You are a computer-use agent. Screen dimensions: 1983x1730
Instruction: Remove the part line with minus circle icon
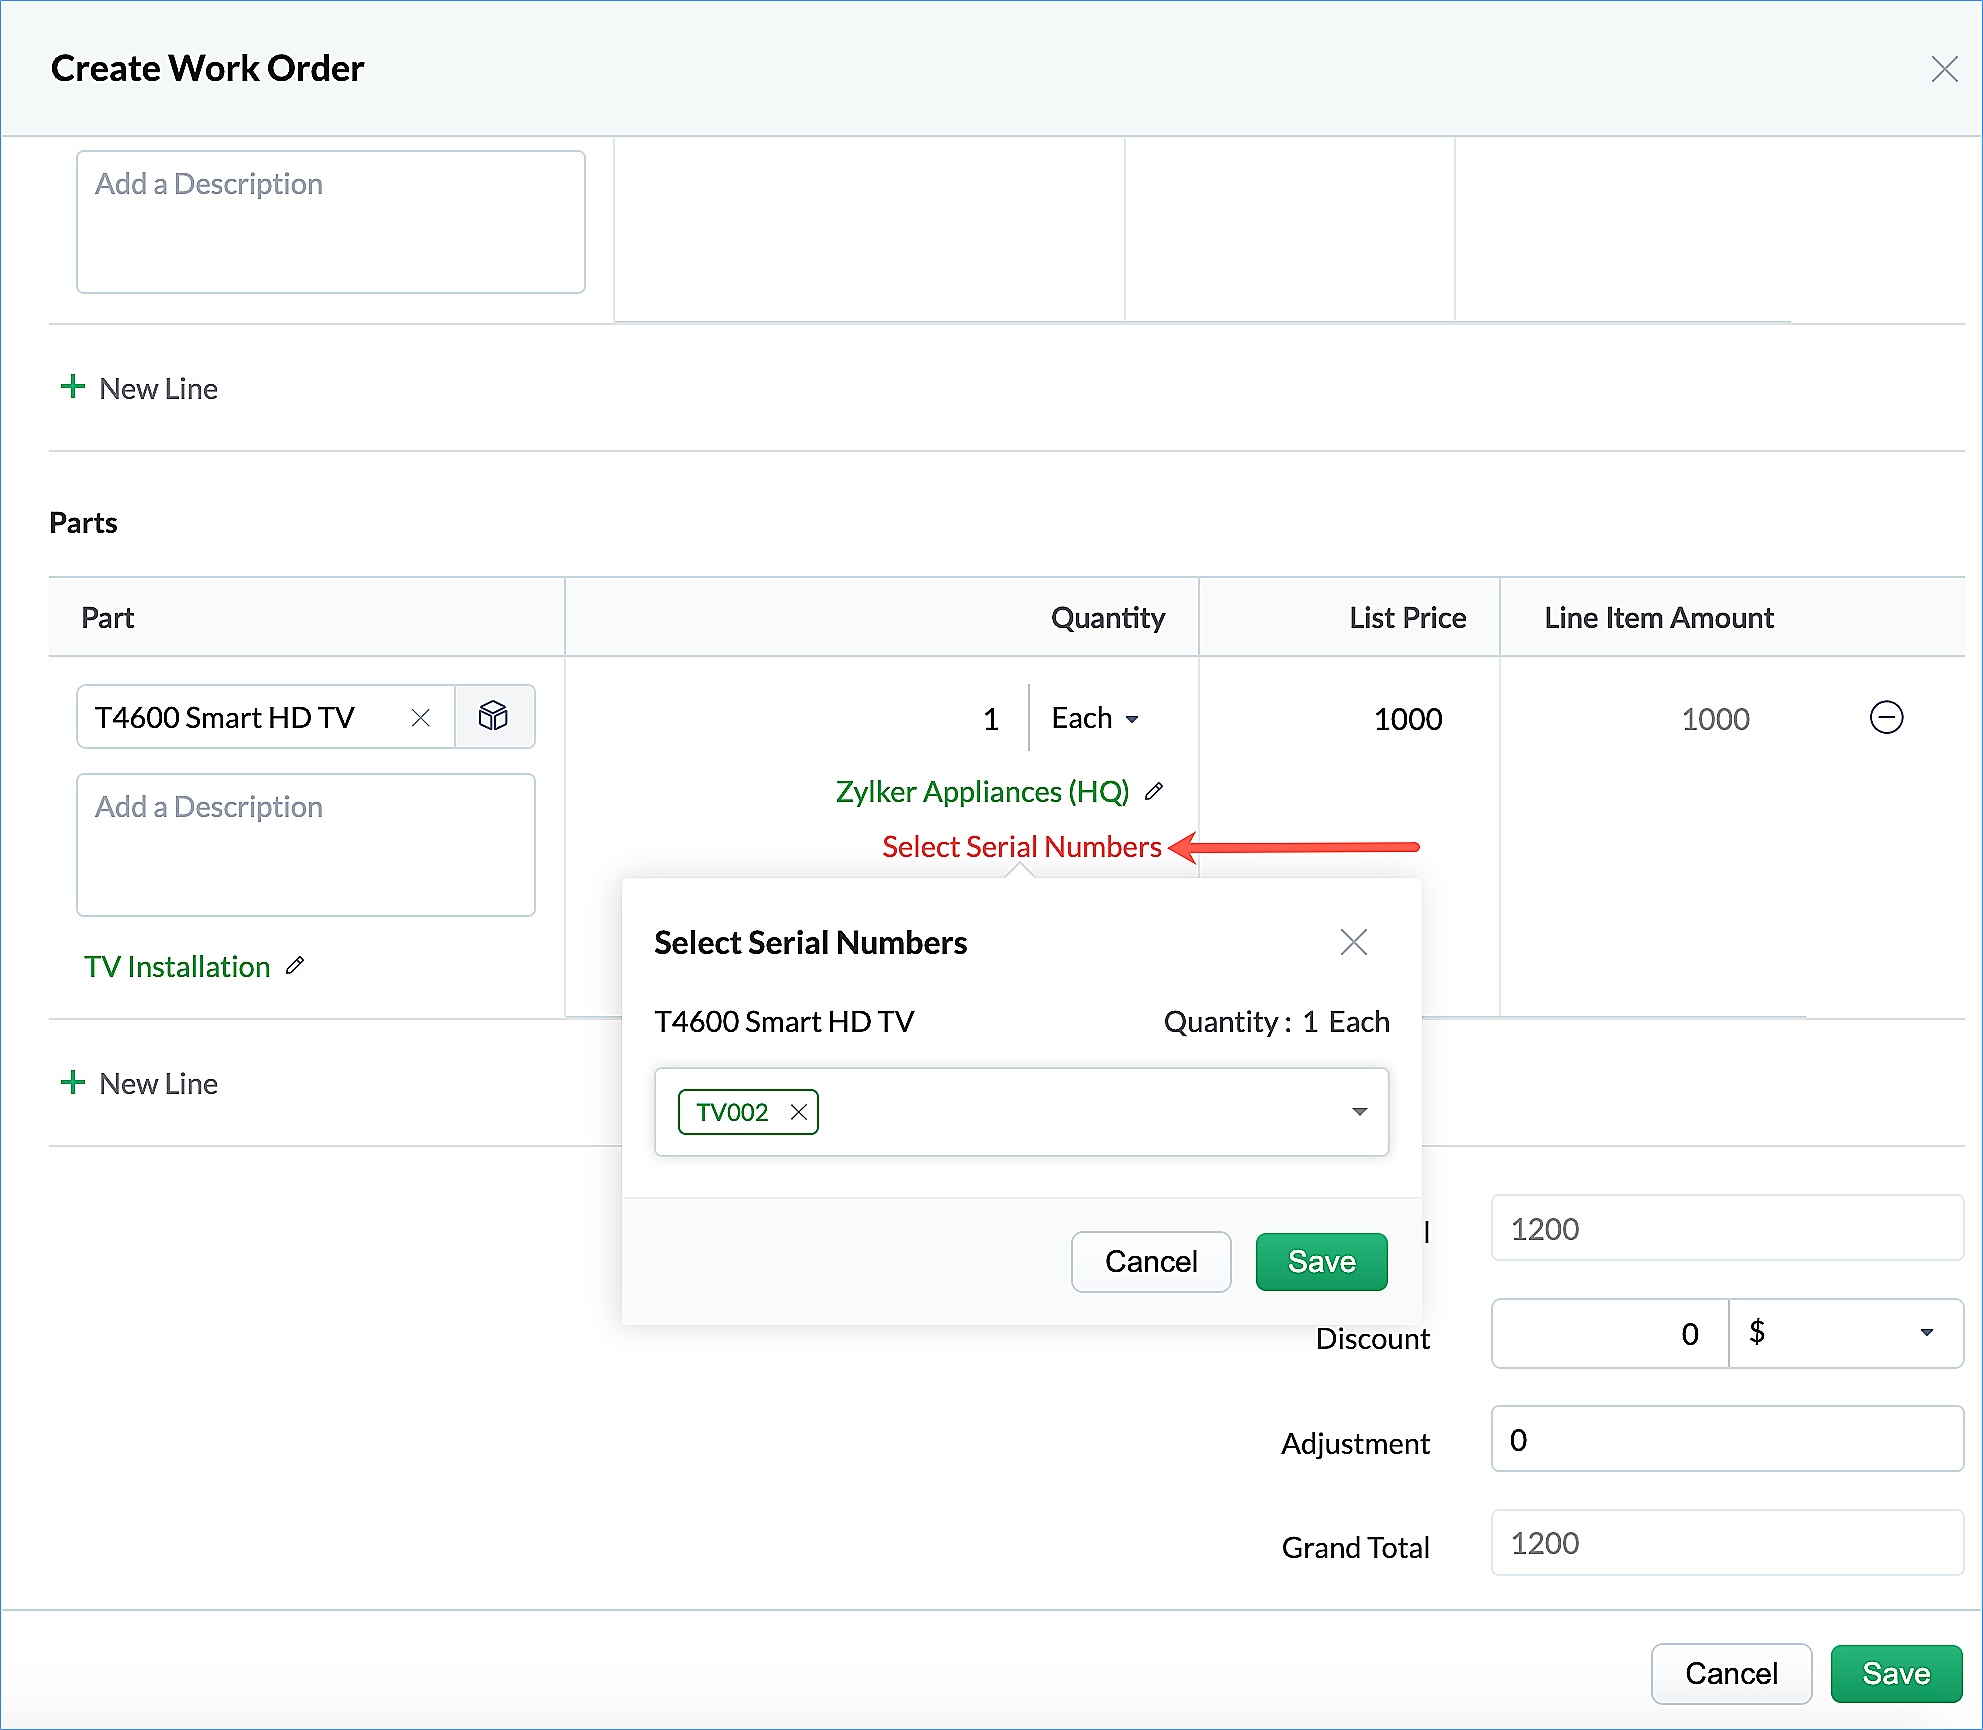(x=1885, y=717)
